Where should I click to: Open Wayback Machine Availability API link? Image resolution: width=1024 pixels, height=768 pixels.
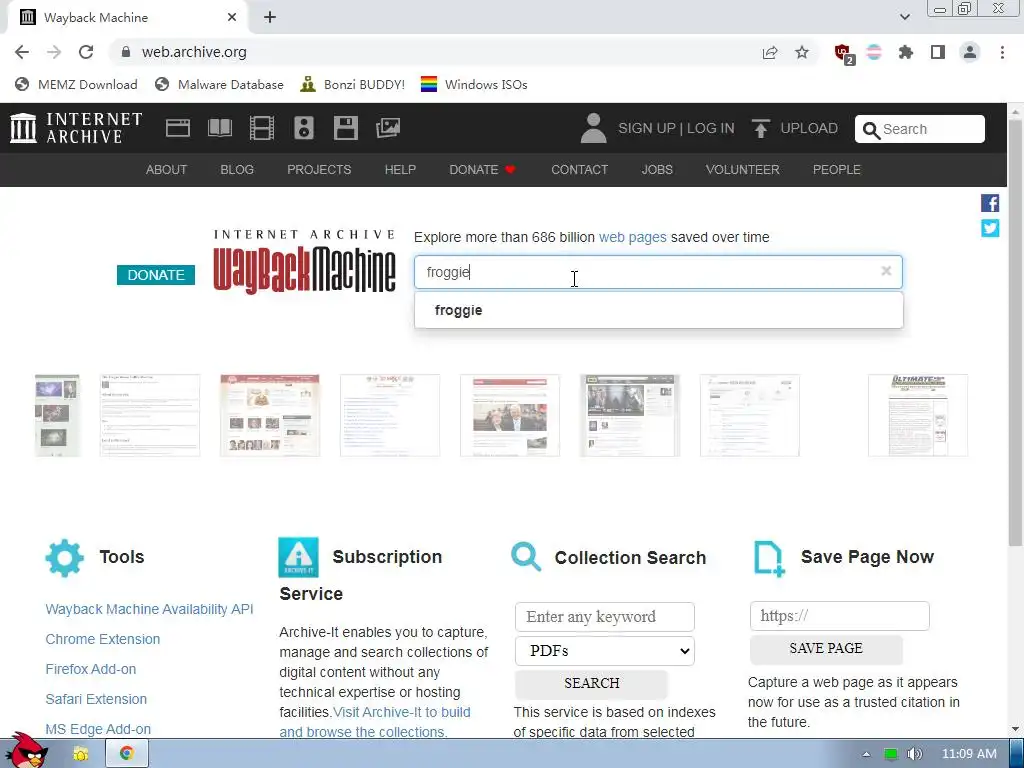pos(150,609)
